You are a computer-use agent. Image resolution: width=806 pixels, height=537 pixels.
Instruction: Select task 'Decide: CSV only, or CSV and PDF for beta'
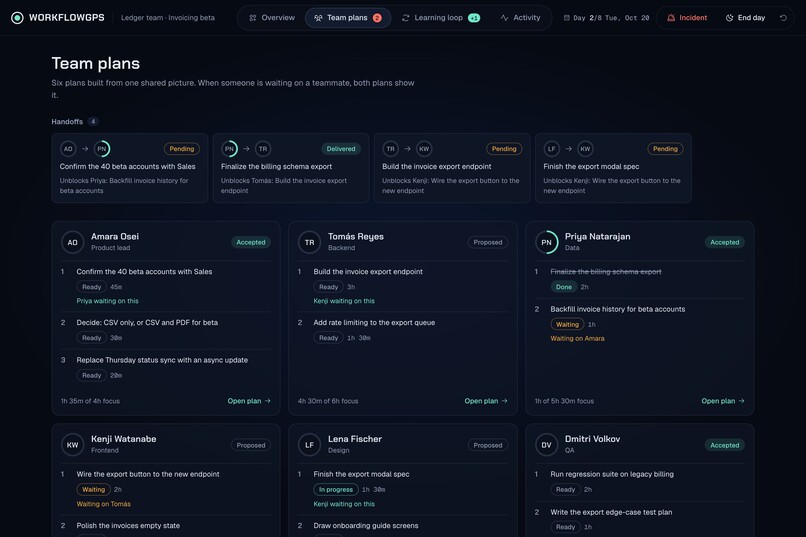(x=147, y=323)
